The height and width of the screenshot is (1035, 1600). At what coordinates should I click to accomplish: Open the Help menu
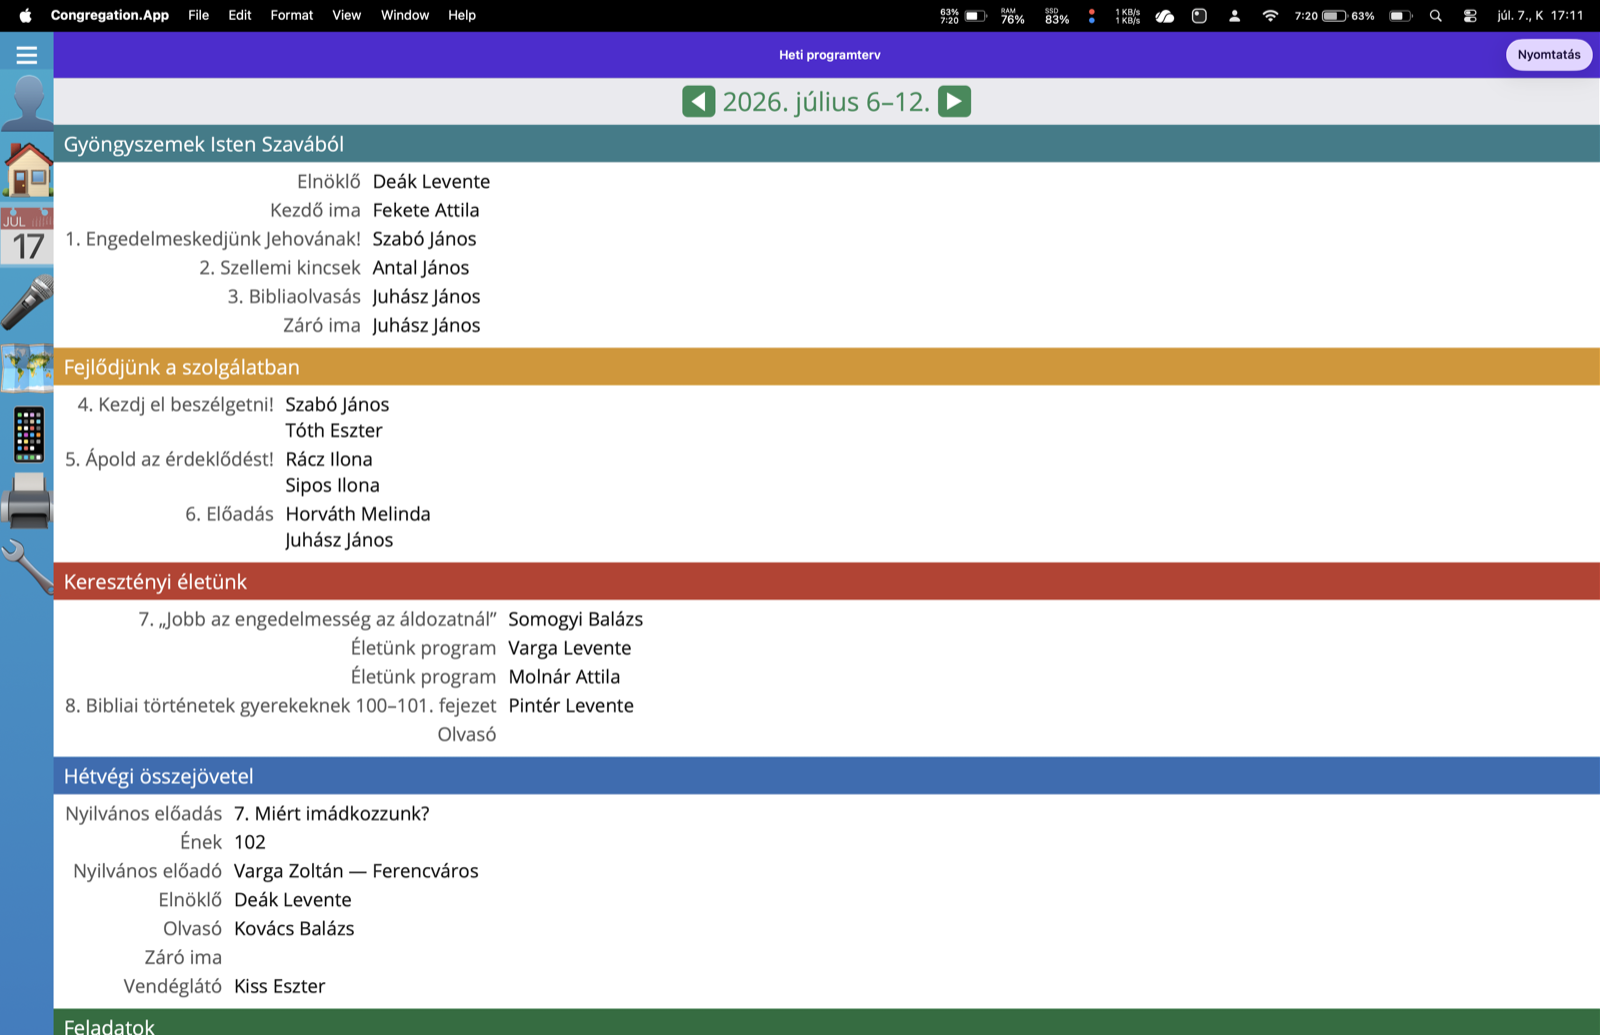(x=462, y=15)
